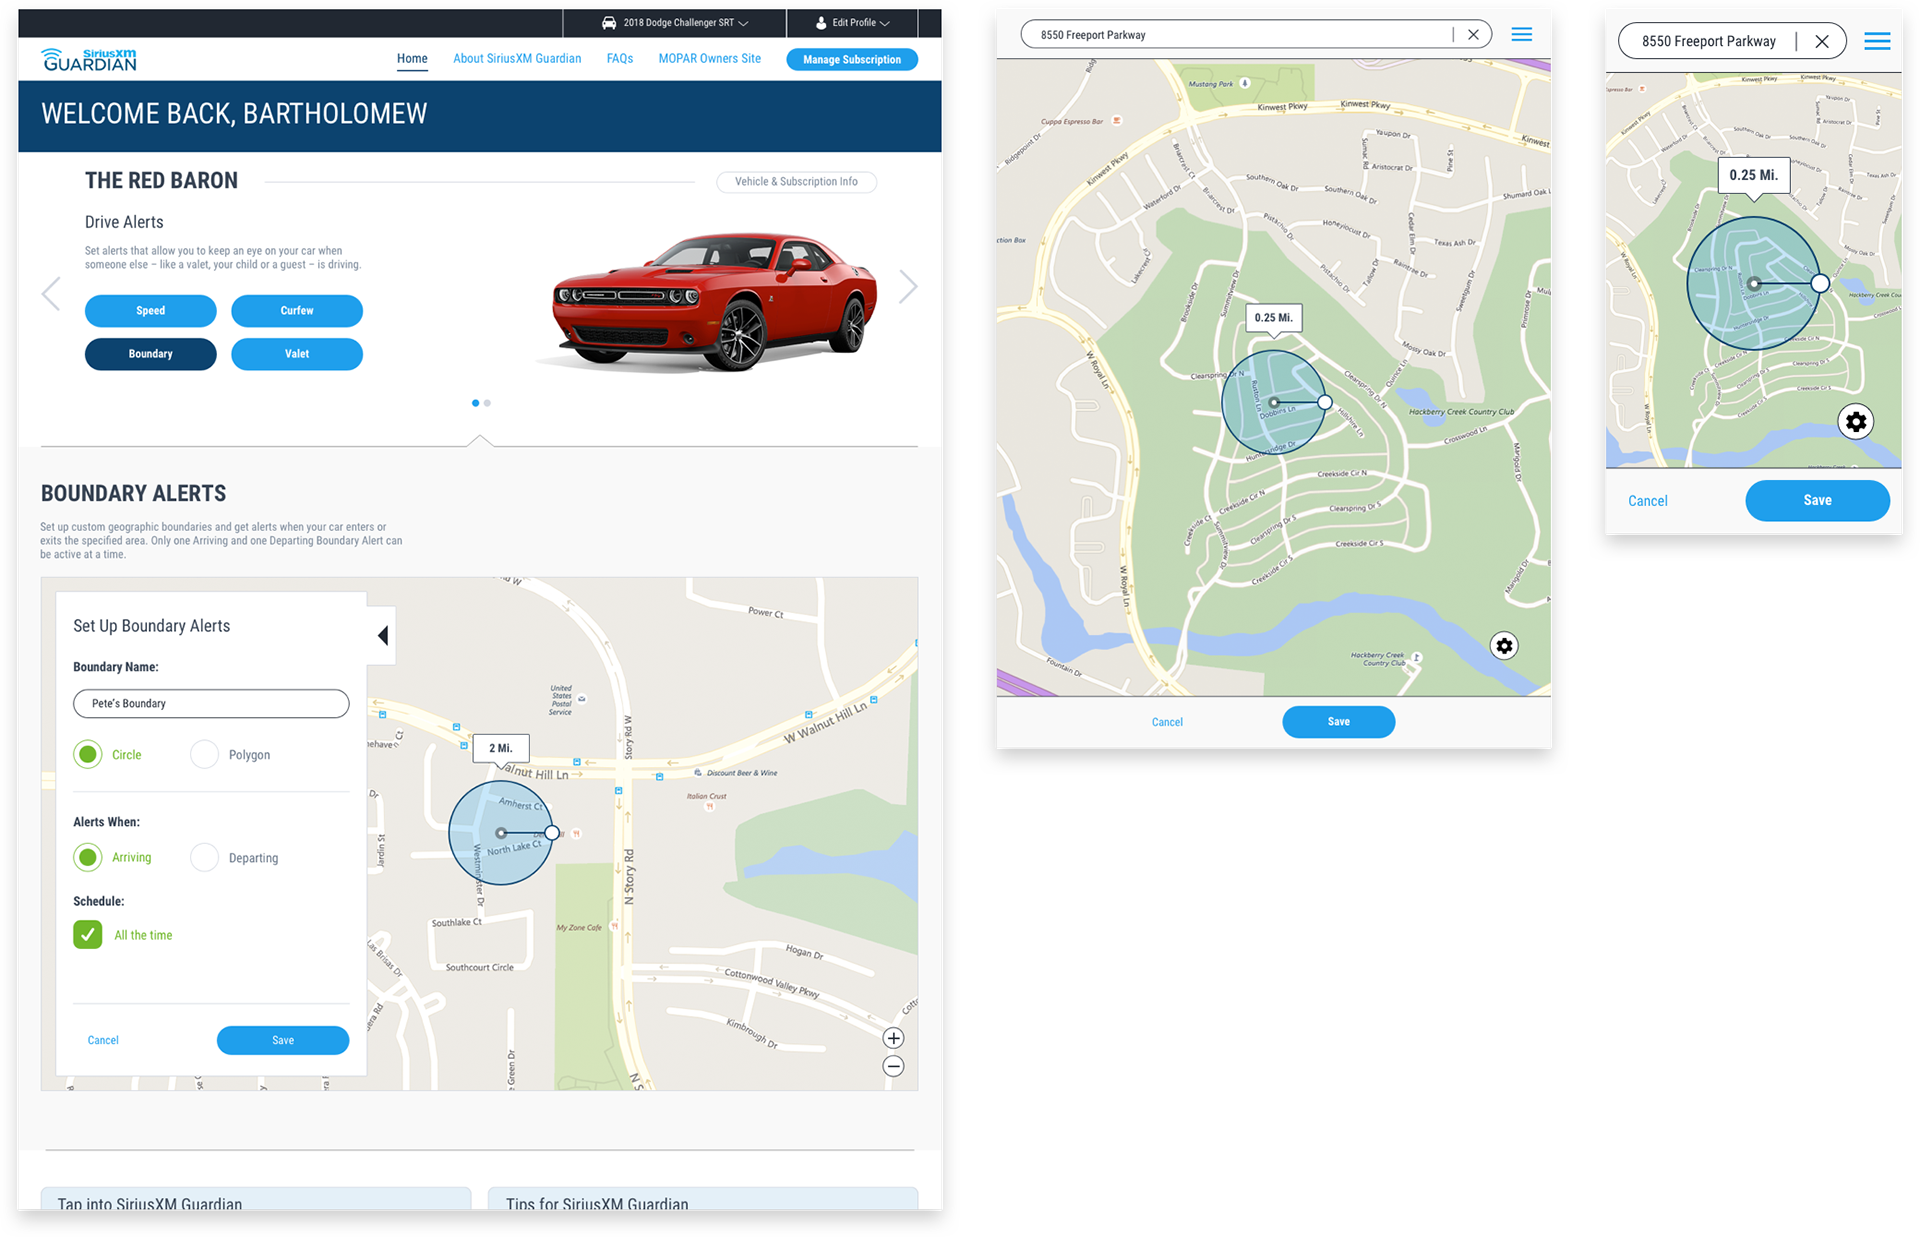Clear the phone address field with X
The height and width of the screenshot is (1237, 1920).
pyautogui.click(x=1822, y=41)
